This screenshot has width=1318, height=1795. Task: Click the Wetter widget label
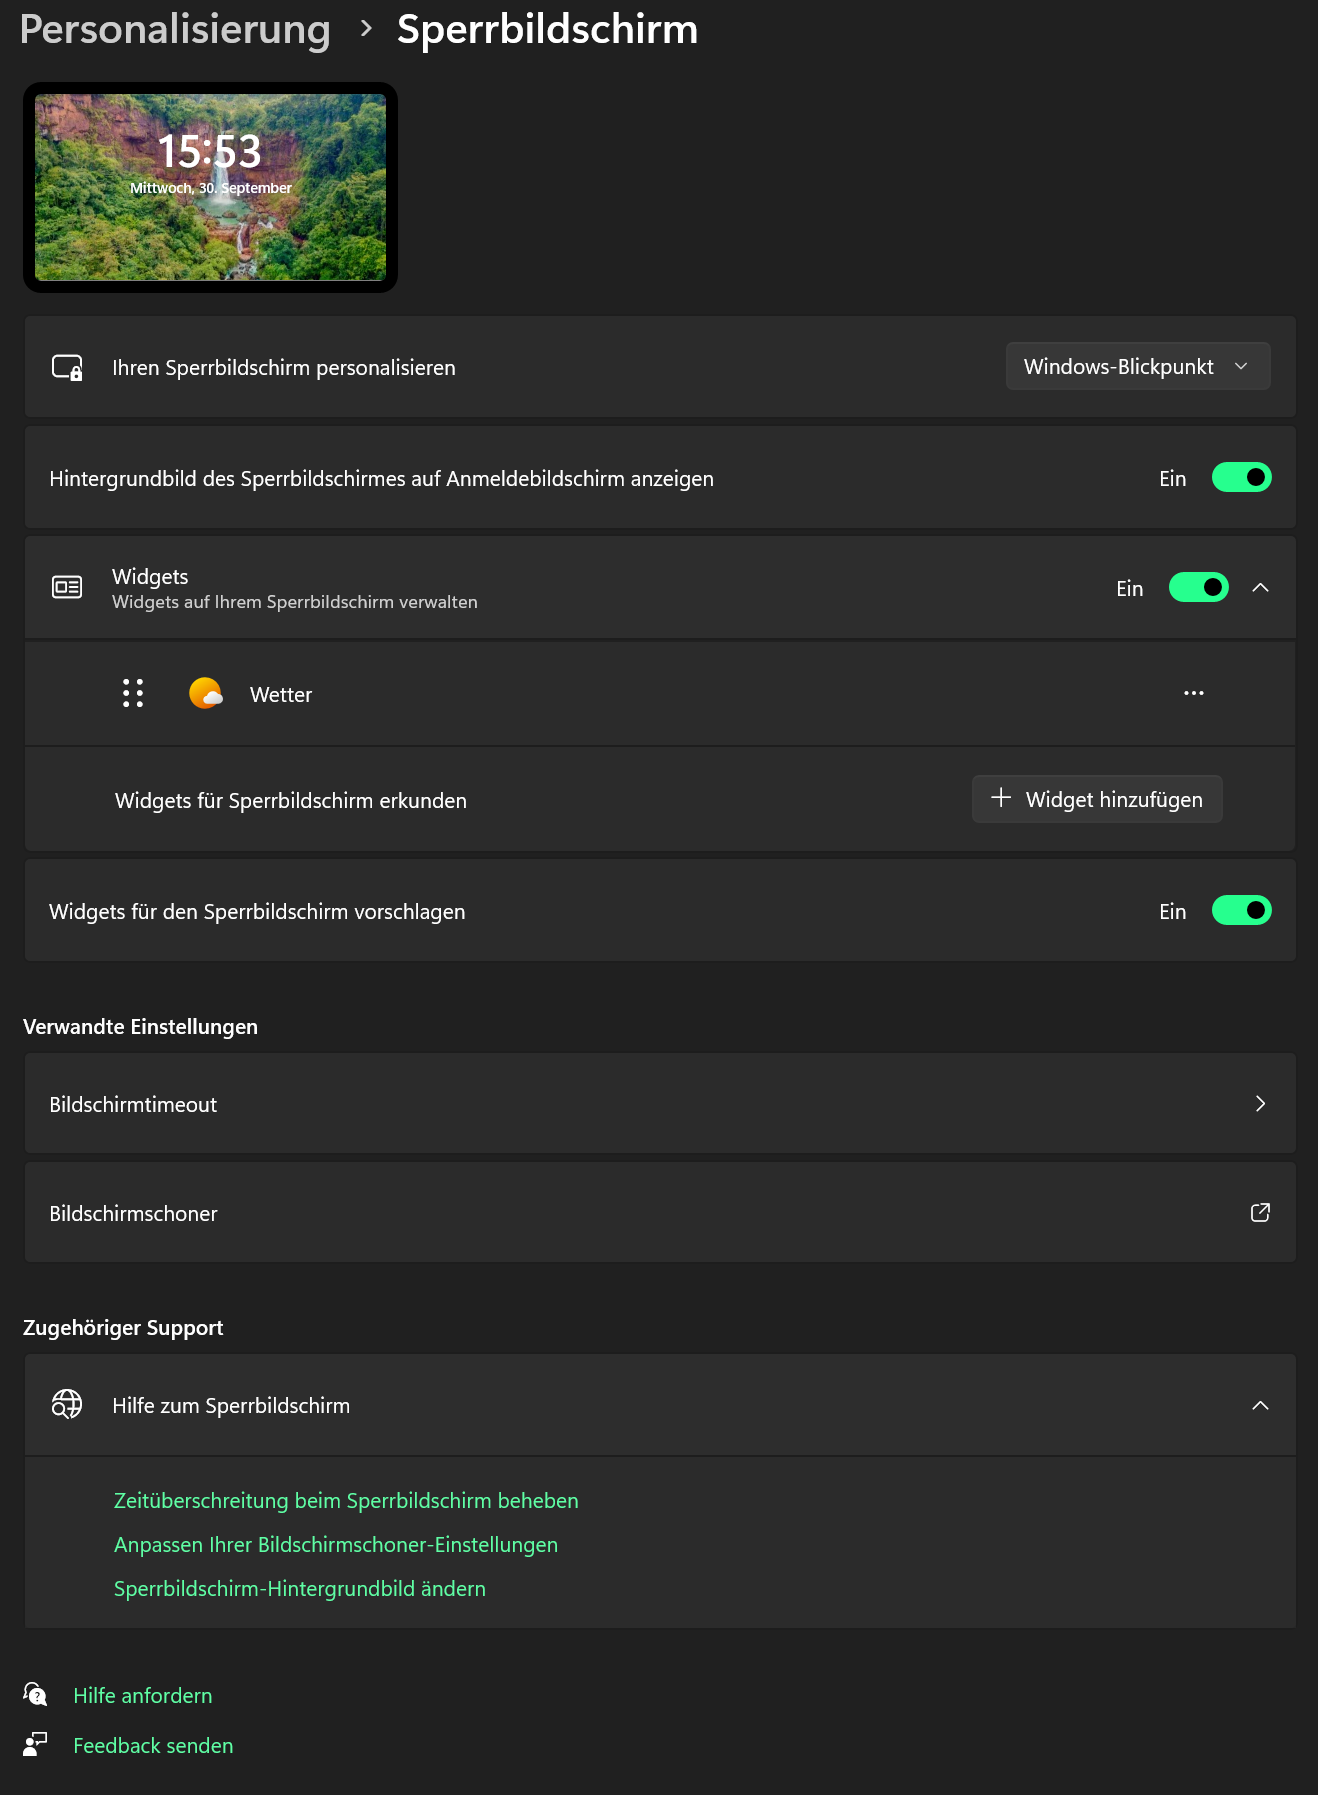point(281,694)
